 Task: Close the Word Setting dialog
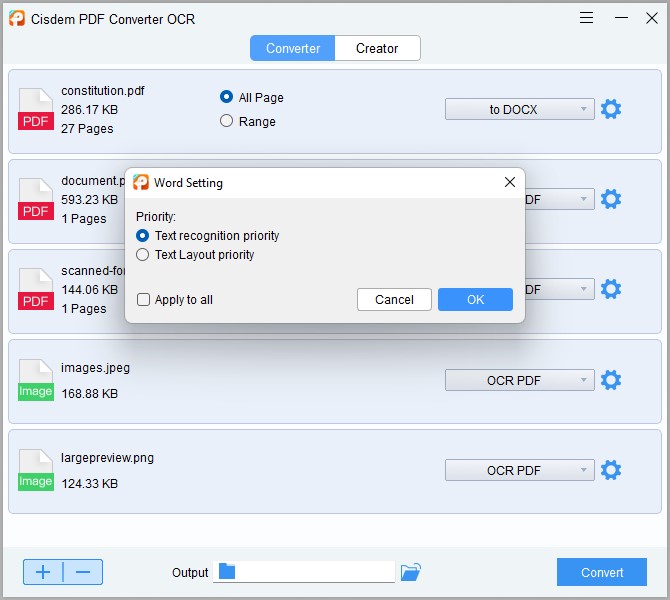tap(510, 182)
